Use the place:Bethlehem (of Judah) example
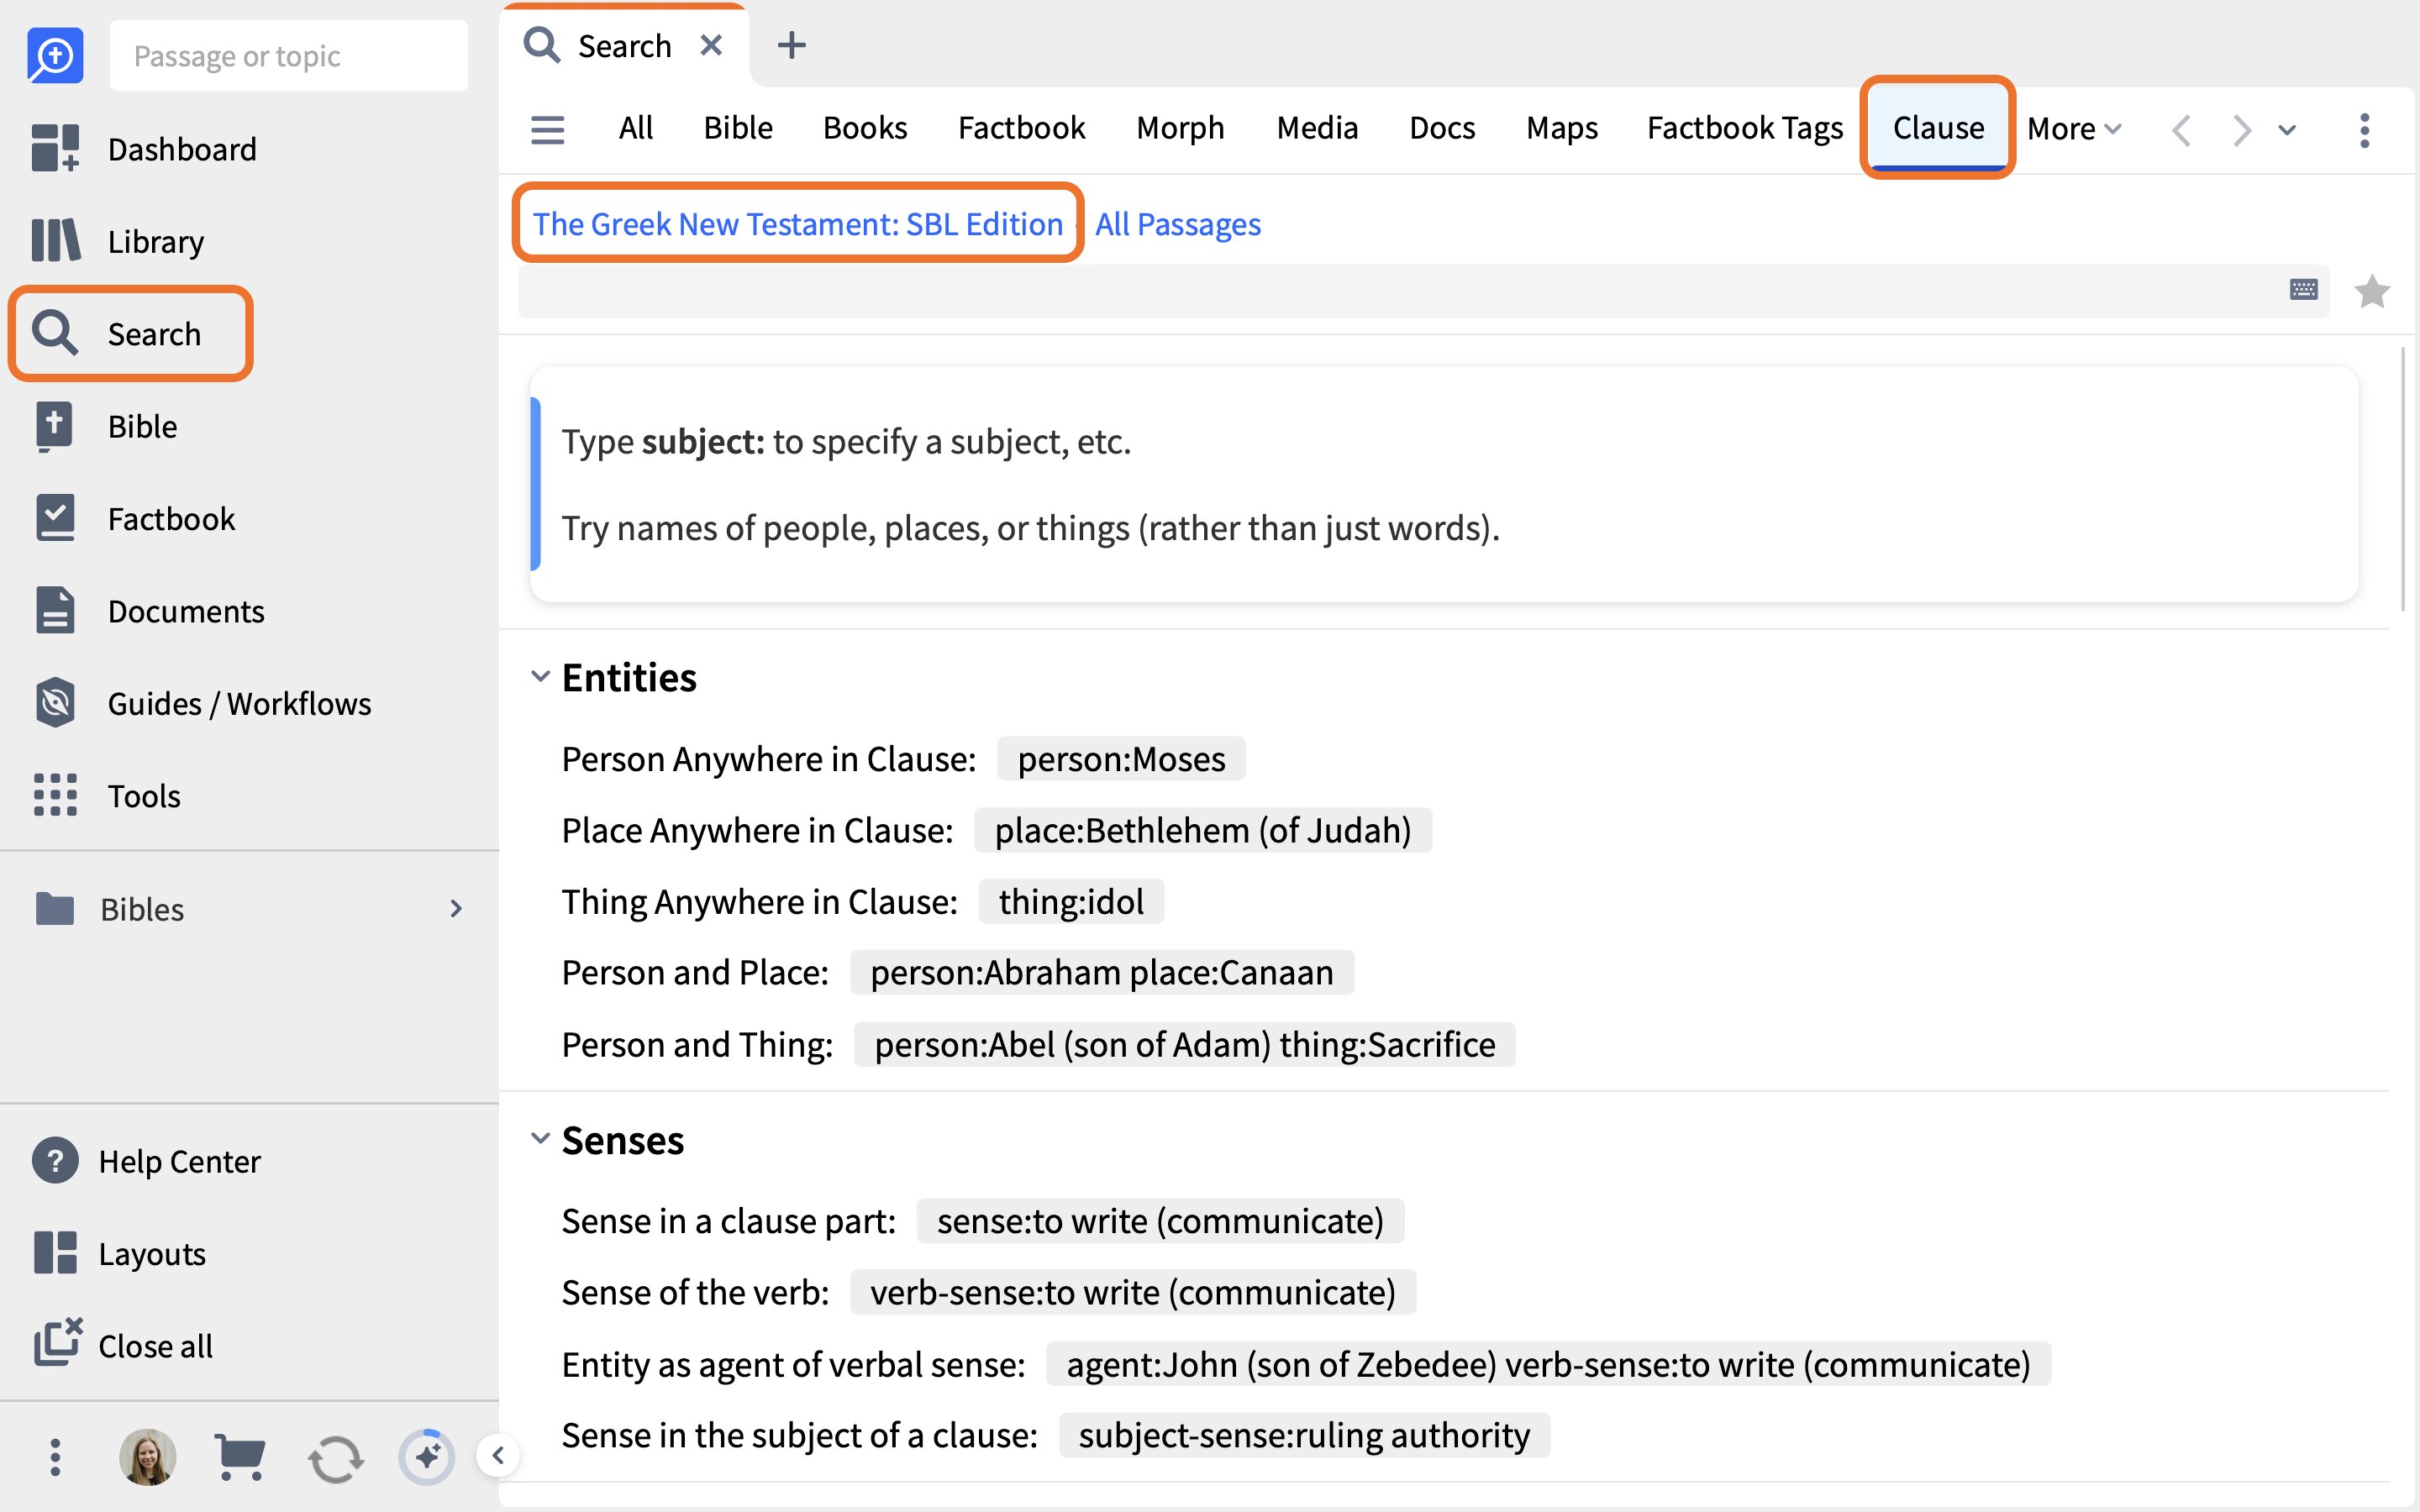This screenshot has height=1512, width=2420. [1202, 830]
